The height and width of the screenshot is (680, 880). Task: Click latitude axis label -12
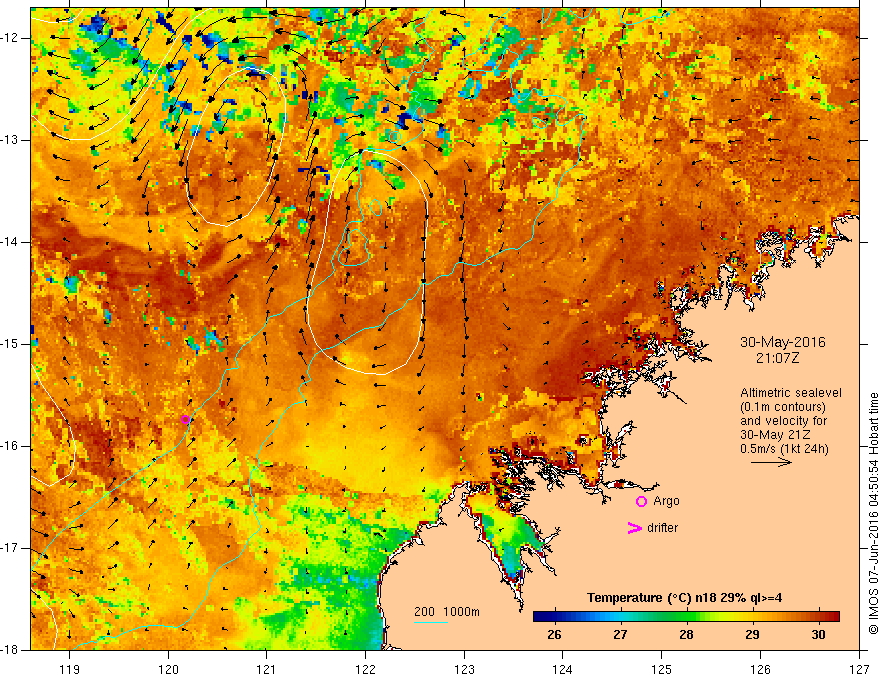coord(10,38)
